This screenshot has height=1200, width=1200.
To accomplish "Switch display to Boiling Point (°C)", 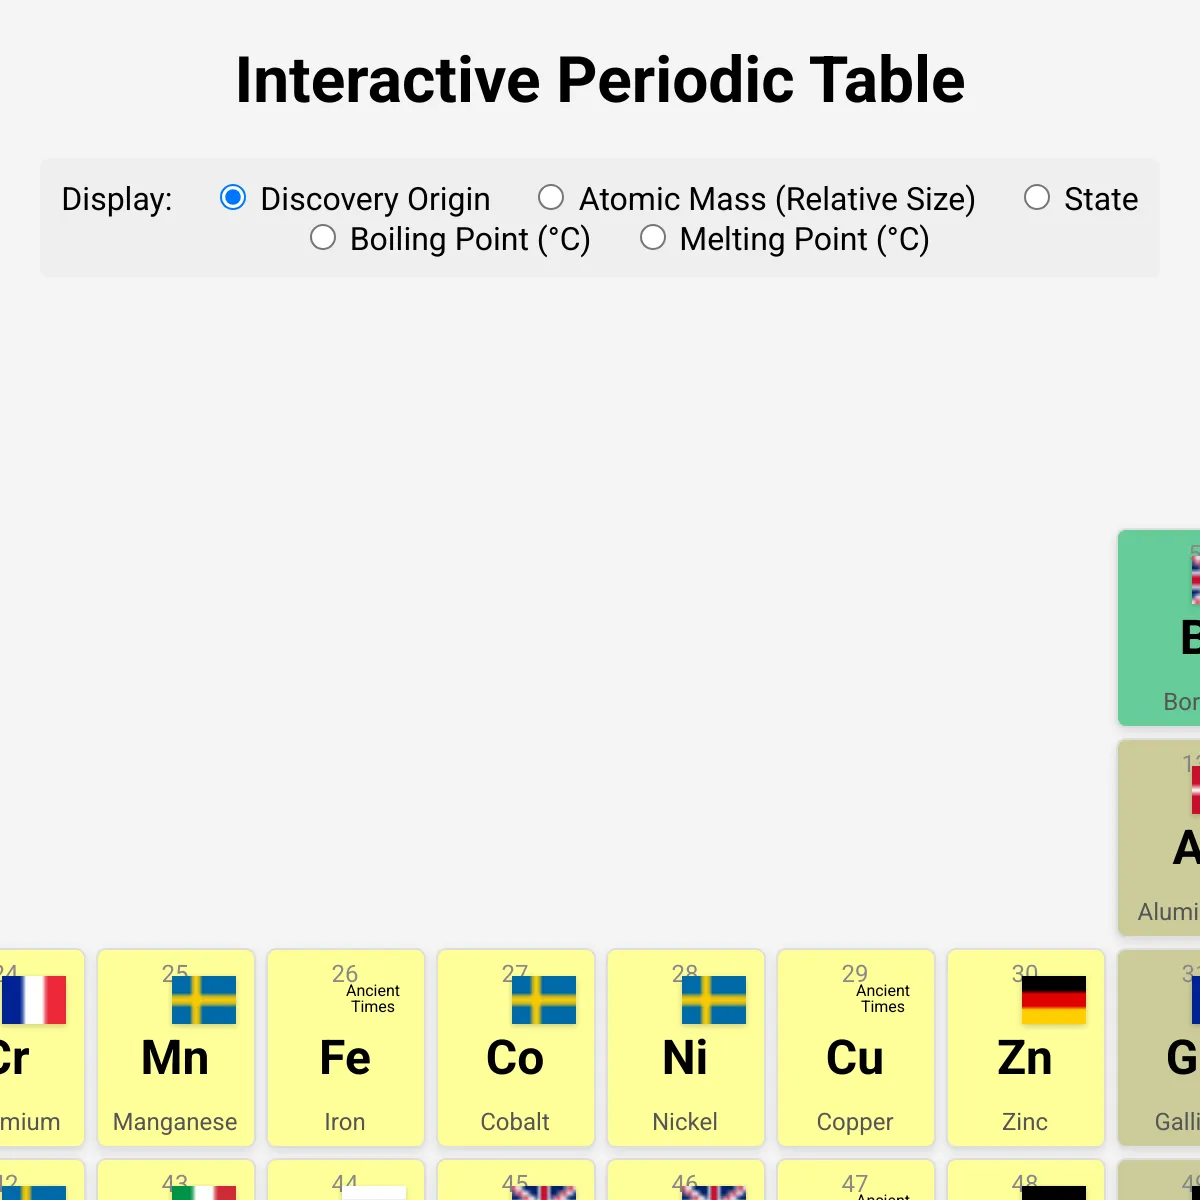I will pyautogui.click(x=323, y=238).
